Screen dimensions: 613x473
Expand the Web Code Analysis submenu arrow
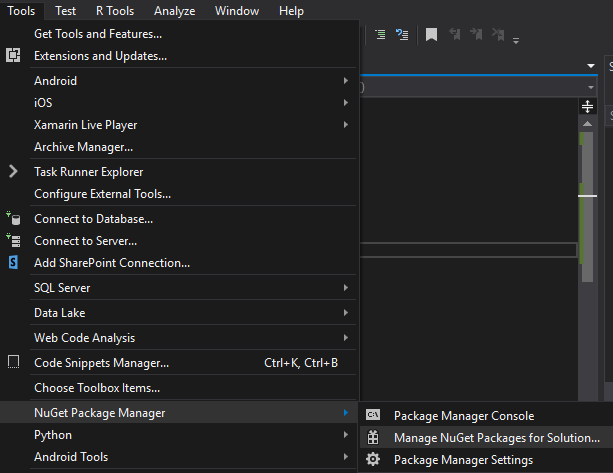pyautogui.click(x=346, y=337)
